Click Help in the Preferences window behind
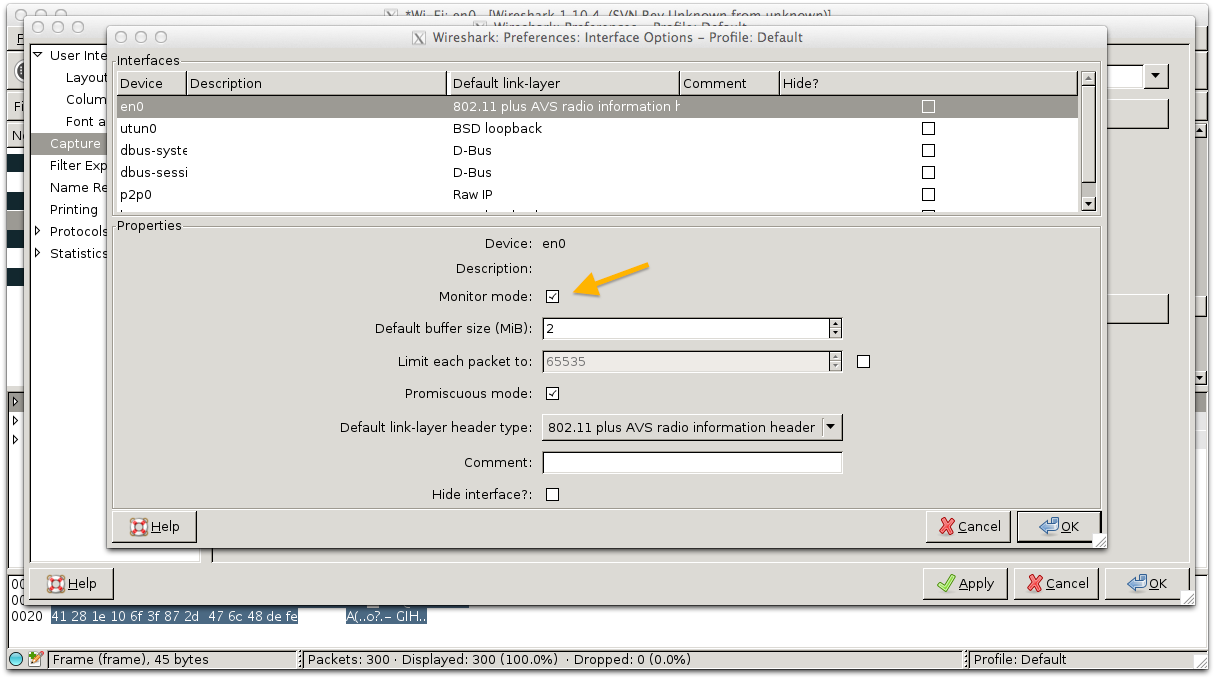This screenshot has width=1215, height=679. coord(71,583)
